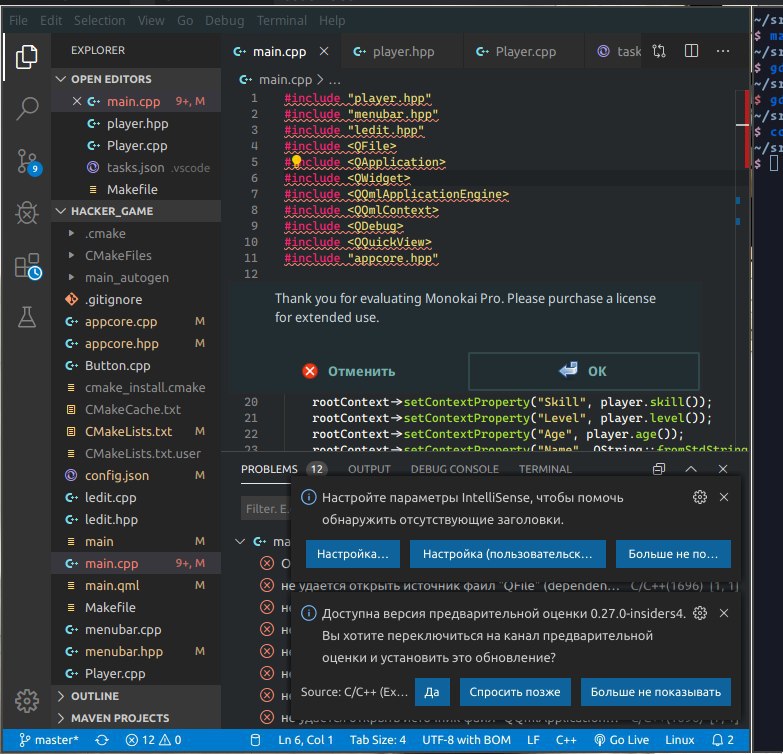Open the Search view icon
The image size is (783, 754).
[x=26, y=108]
